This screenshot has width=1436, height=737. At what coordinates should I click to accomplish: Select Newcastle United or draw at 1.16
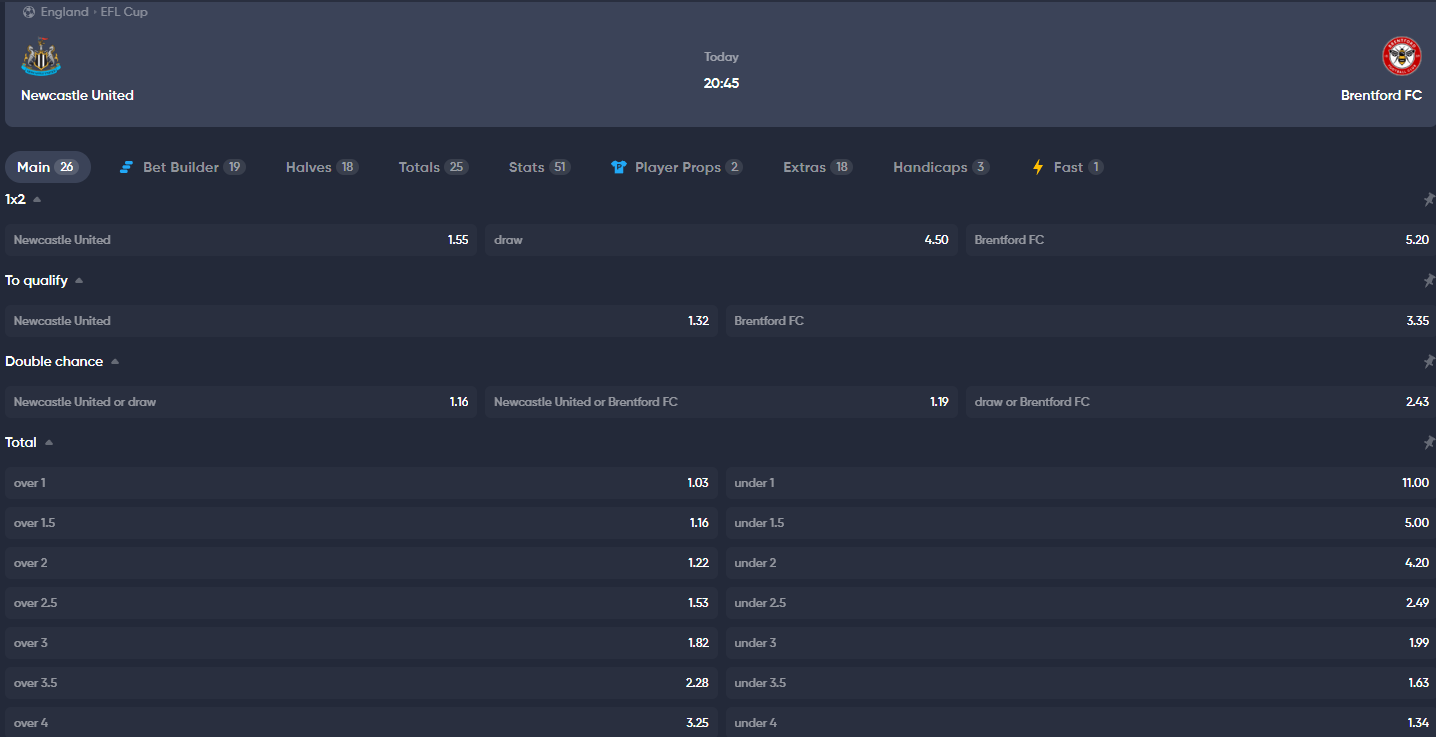(x=241, y=402)
